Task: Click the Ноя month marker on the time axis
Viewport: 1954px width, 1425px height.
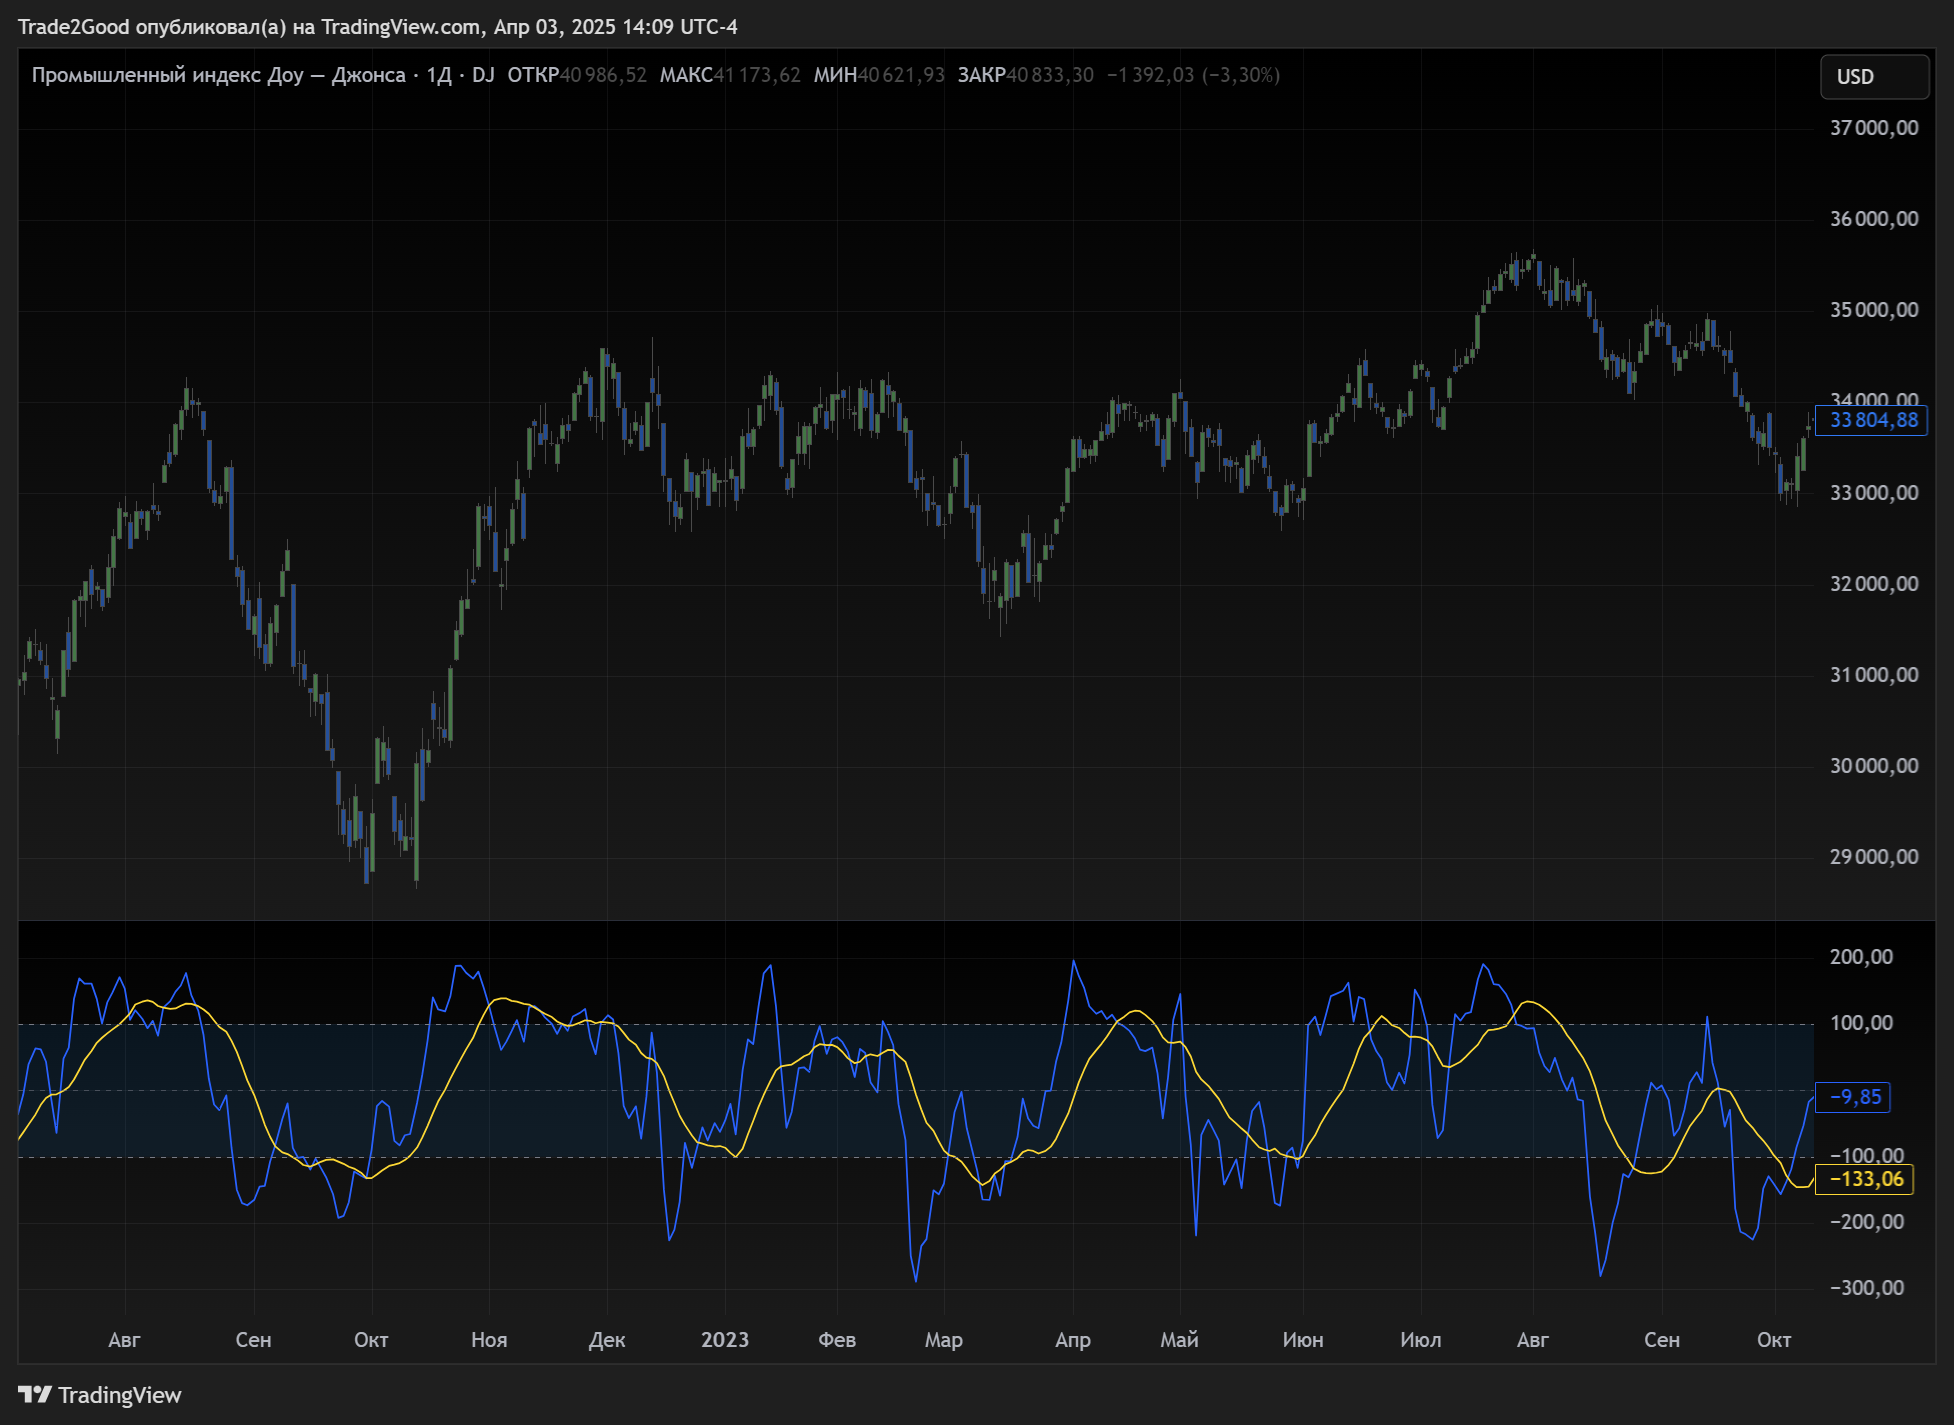Action: [x=489, y=1340]
